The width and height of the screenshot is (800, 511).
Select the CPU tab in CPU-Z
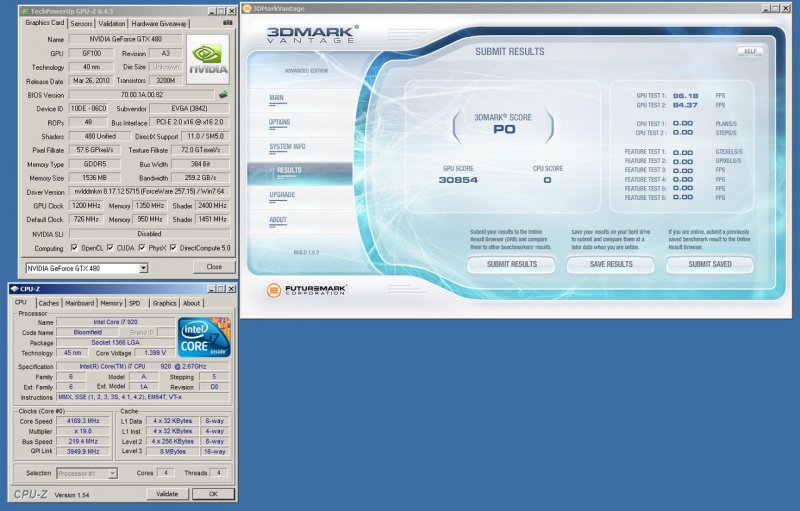21,302
